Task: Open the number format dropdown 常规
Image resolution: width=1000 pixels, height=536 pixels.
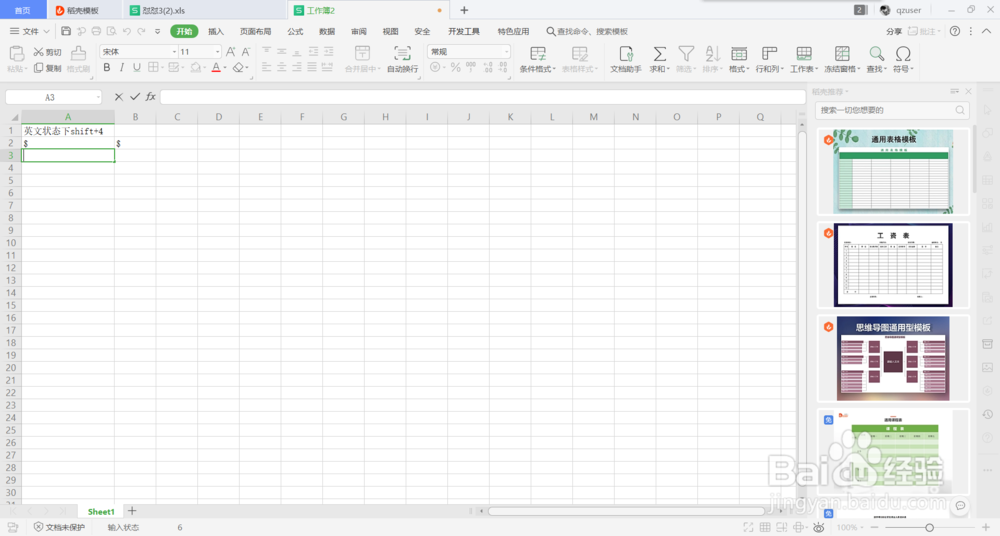Action: (x=506, y=52)
